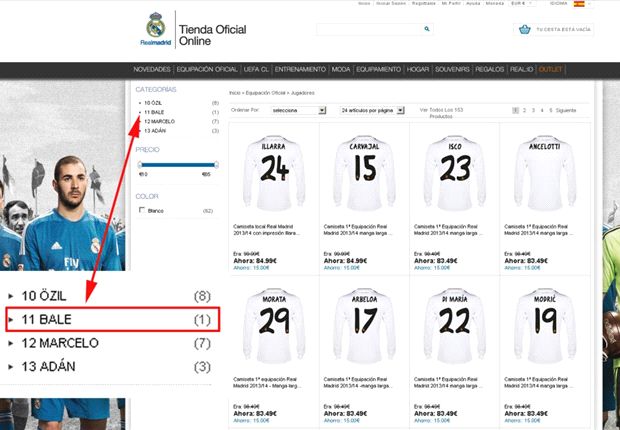This screenshot has width=620, height=430.
Task: Open the Entrenamiento menu
Action: click(x=300, y=69)
